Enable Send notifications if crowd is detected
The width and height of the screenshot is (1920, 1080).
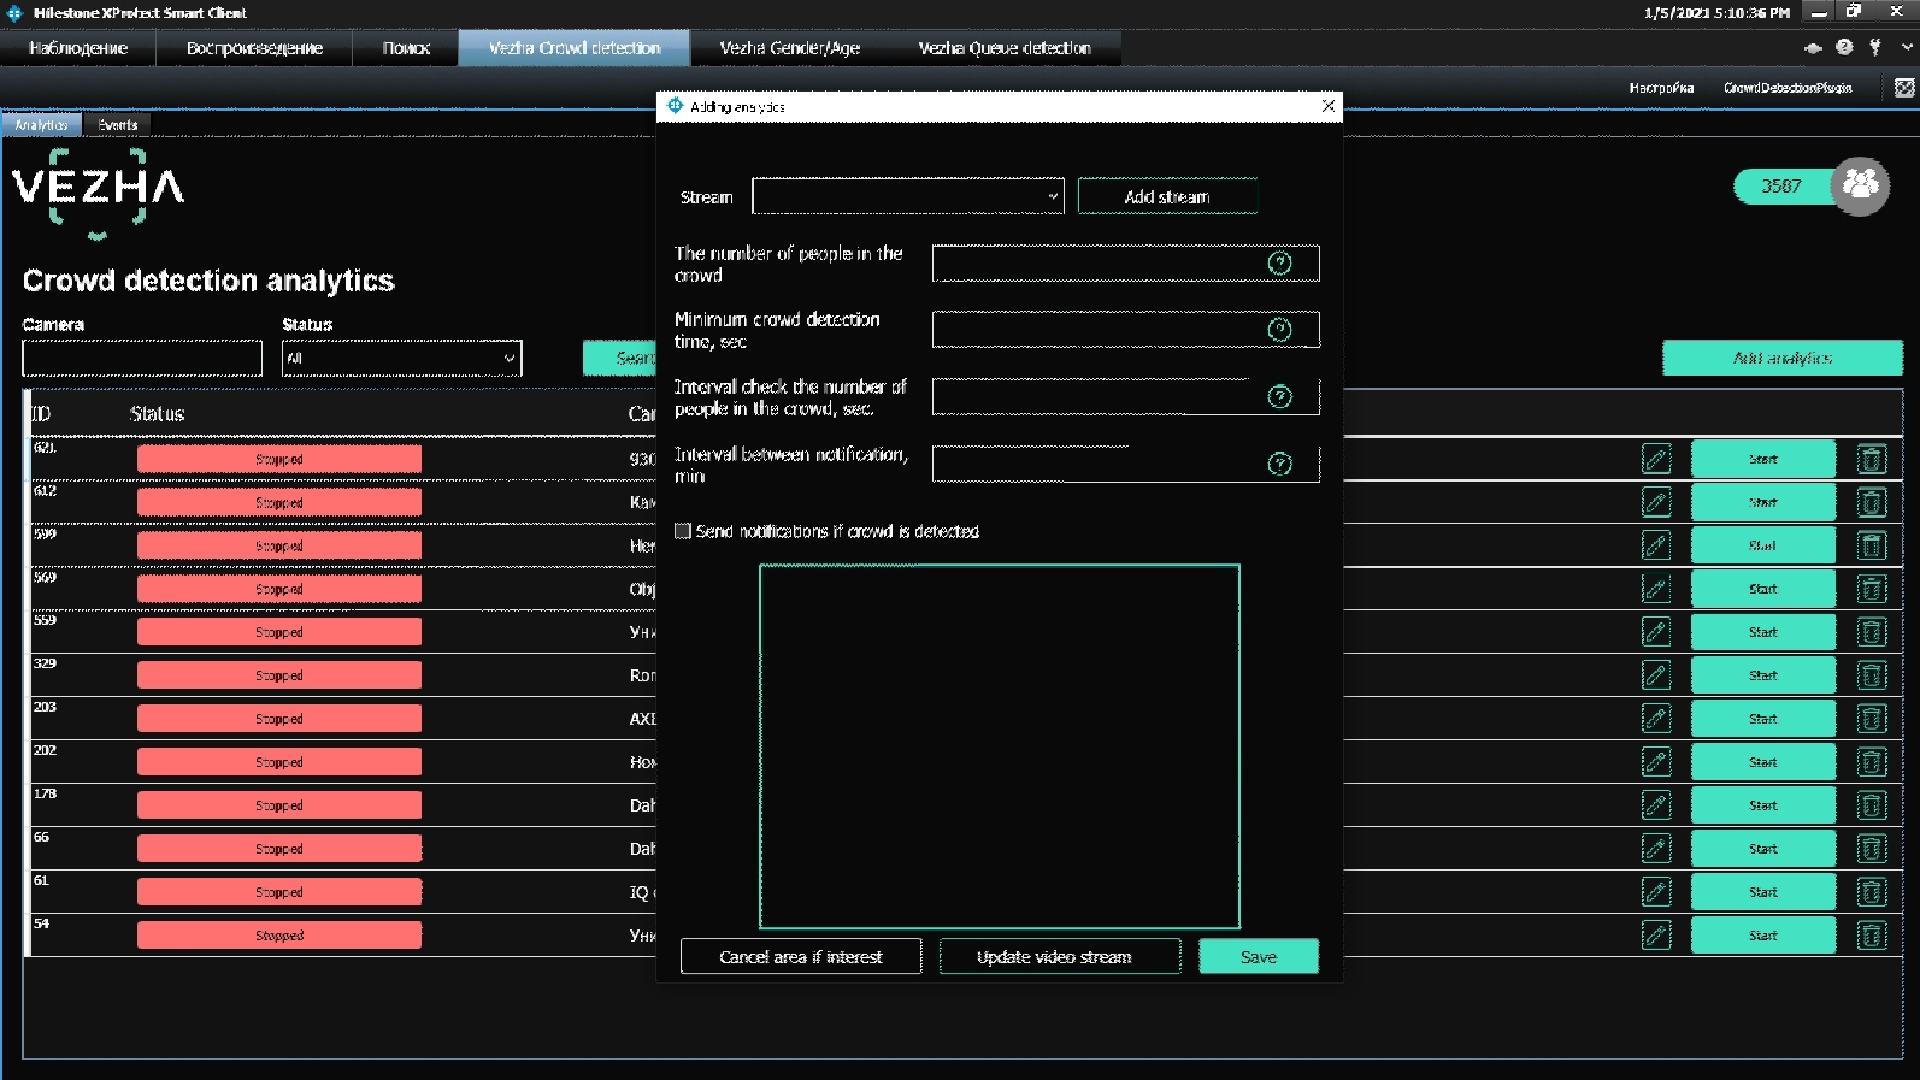tap(683, 531)
